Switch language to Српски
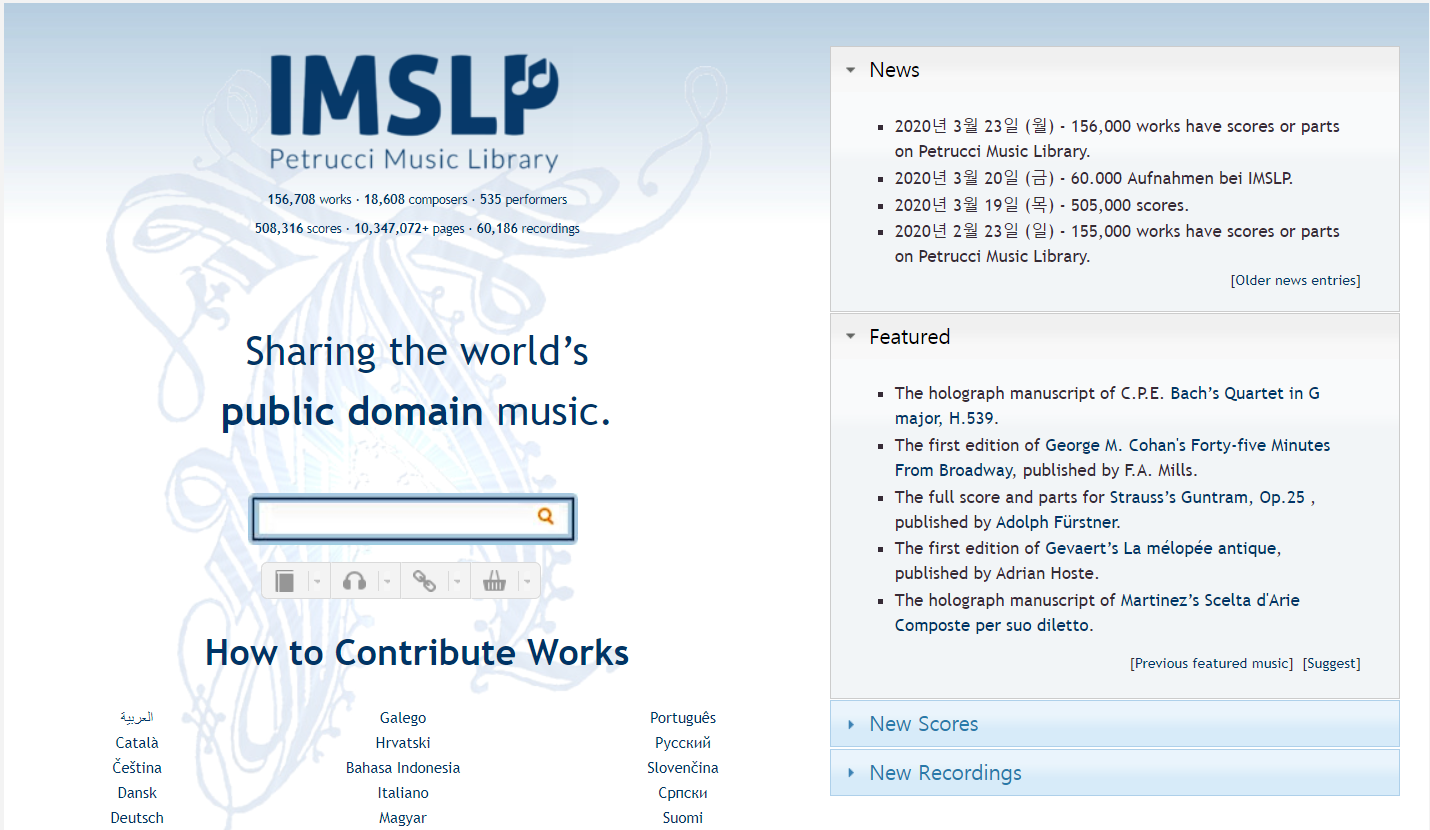This screenshot has height=830, width=1430. pos(683,793)
